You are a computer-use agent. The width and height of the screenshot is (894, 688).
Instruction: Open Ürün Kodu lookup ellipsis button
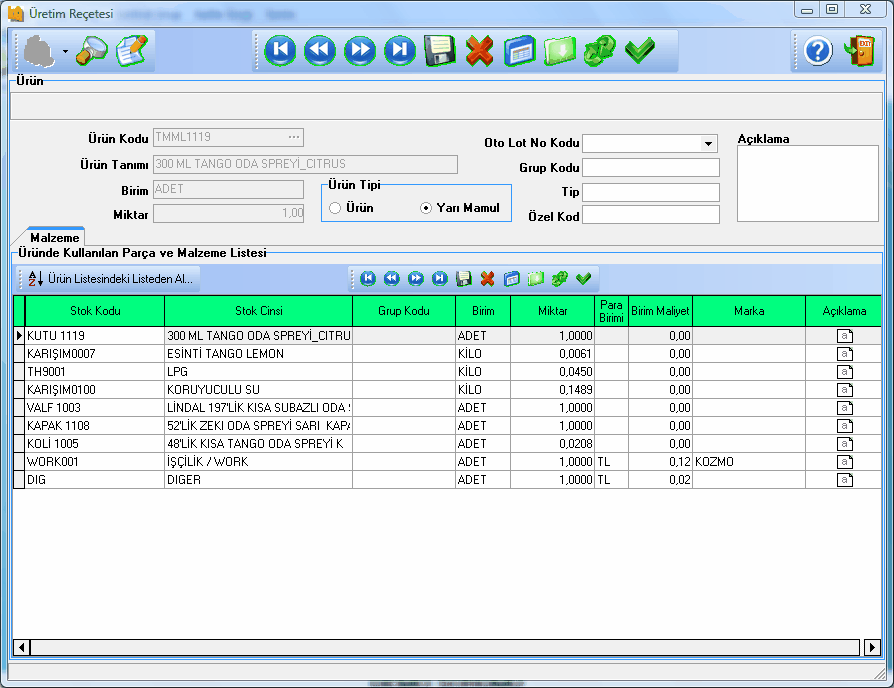tap(294, 137)
